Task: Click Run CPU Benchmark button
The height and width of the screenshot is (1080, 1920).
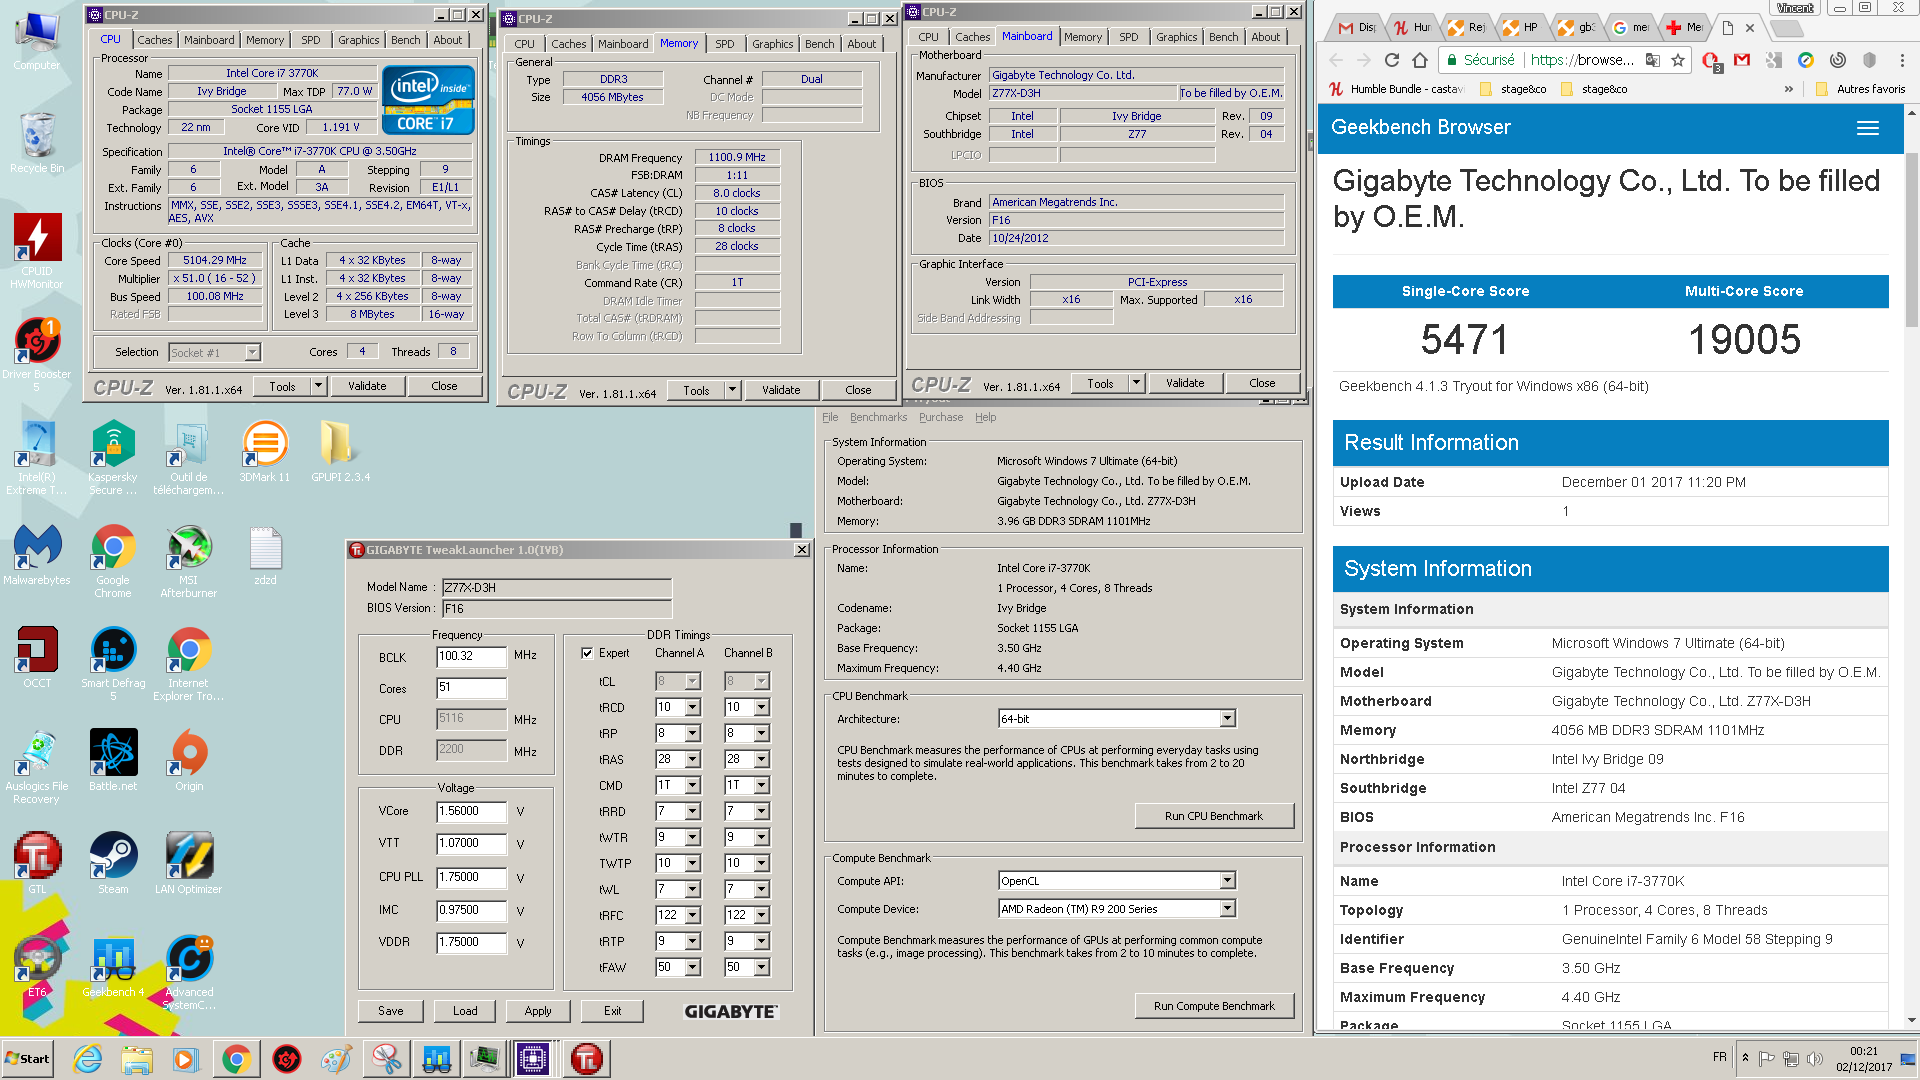Action: pos(1214,816)
